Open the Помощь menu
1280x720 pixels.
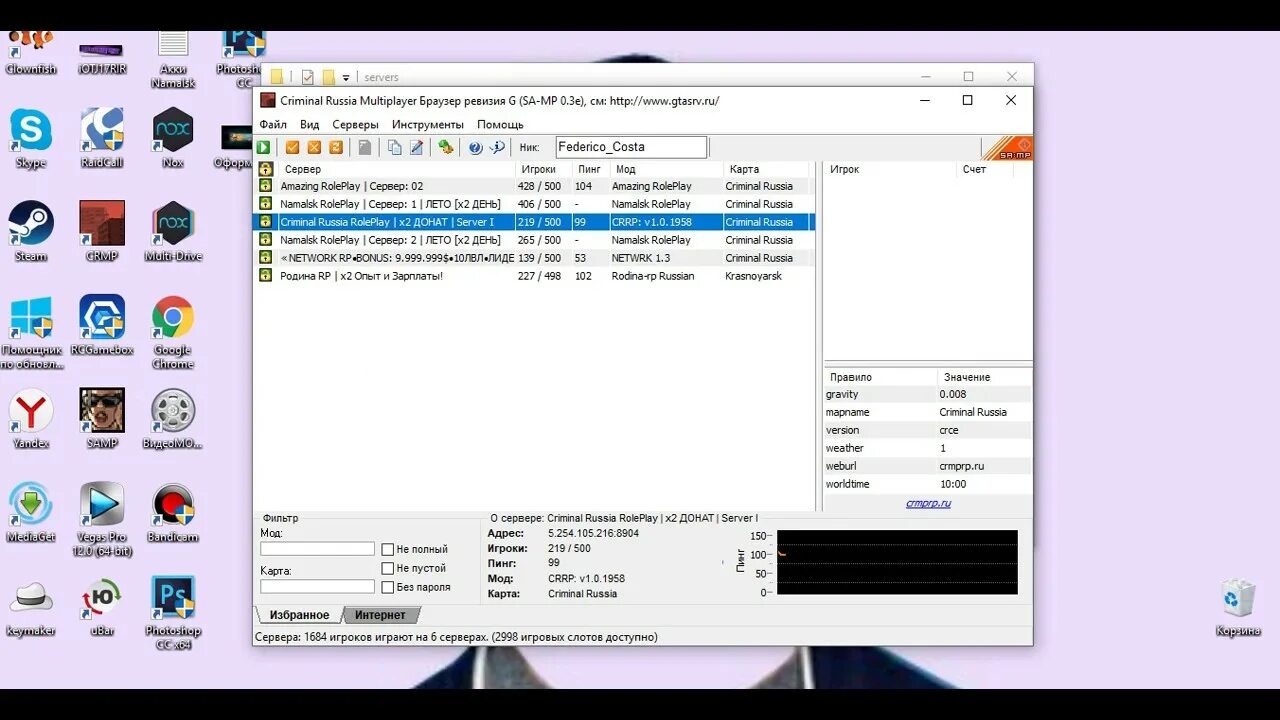pos(500,125)
